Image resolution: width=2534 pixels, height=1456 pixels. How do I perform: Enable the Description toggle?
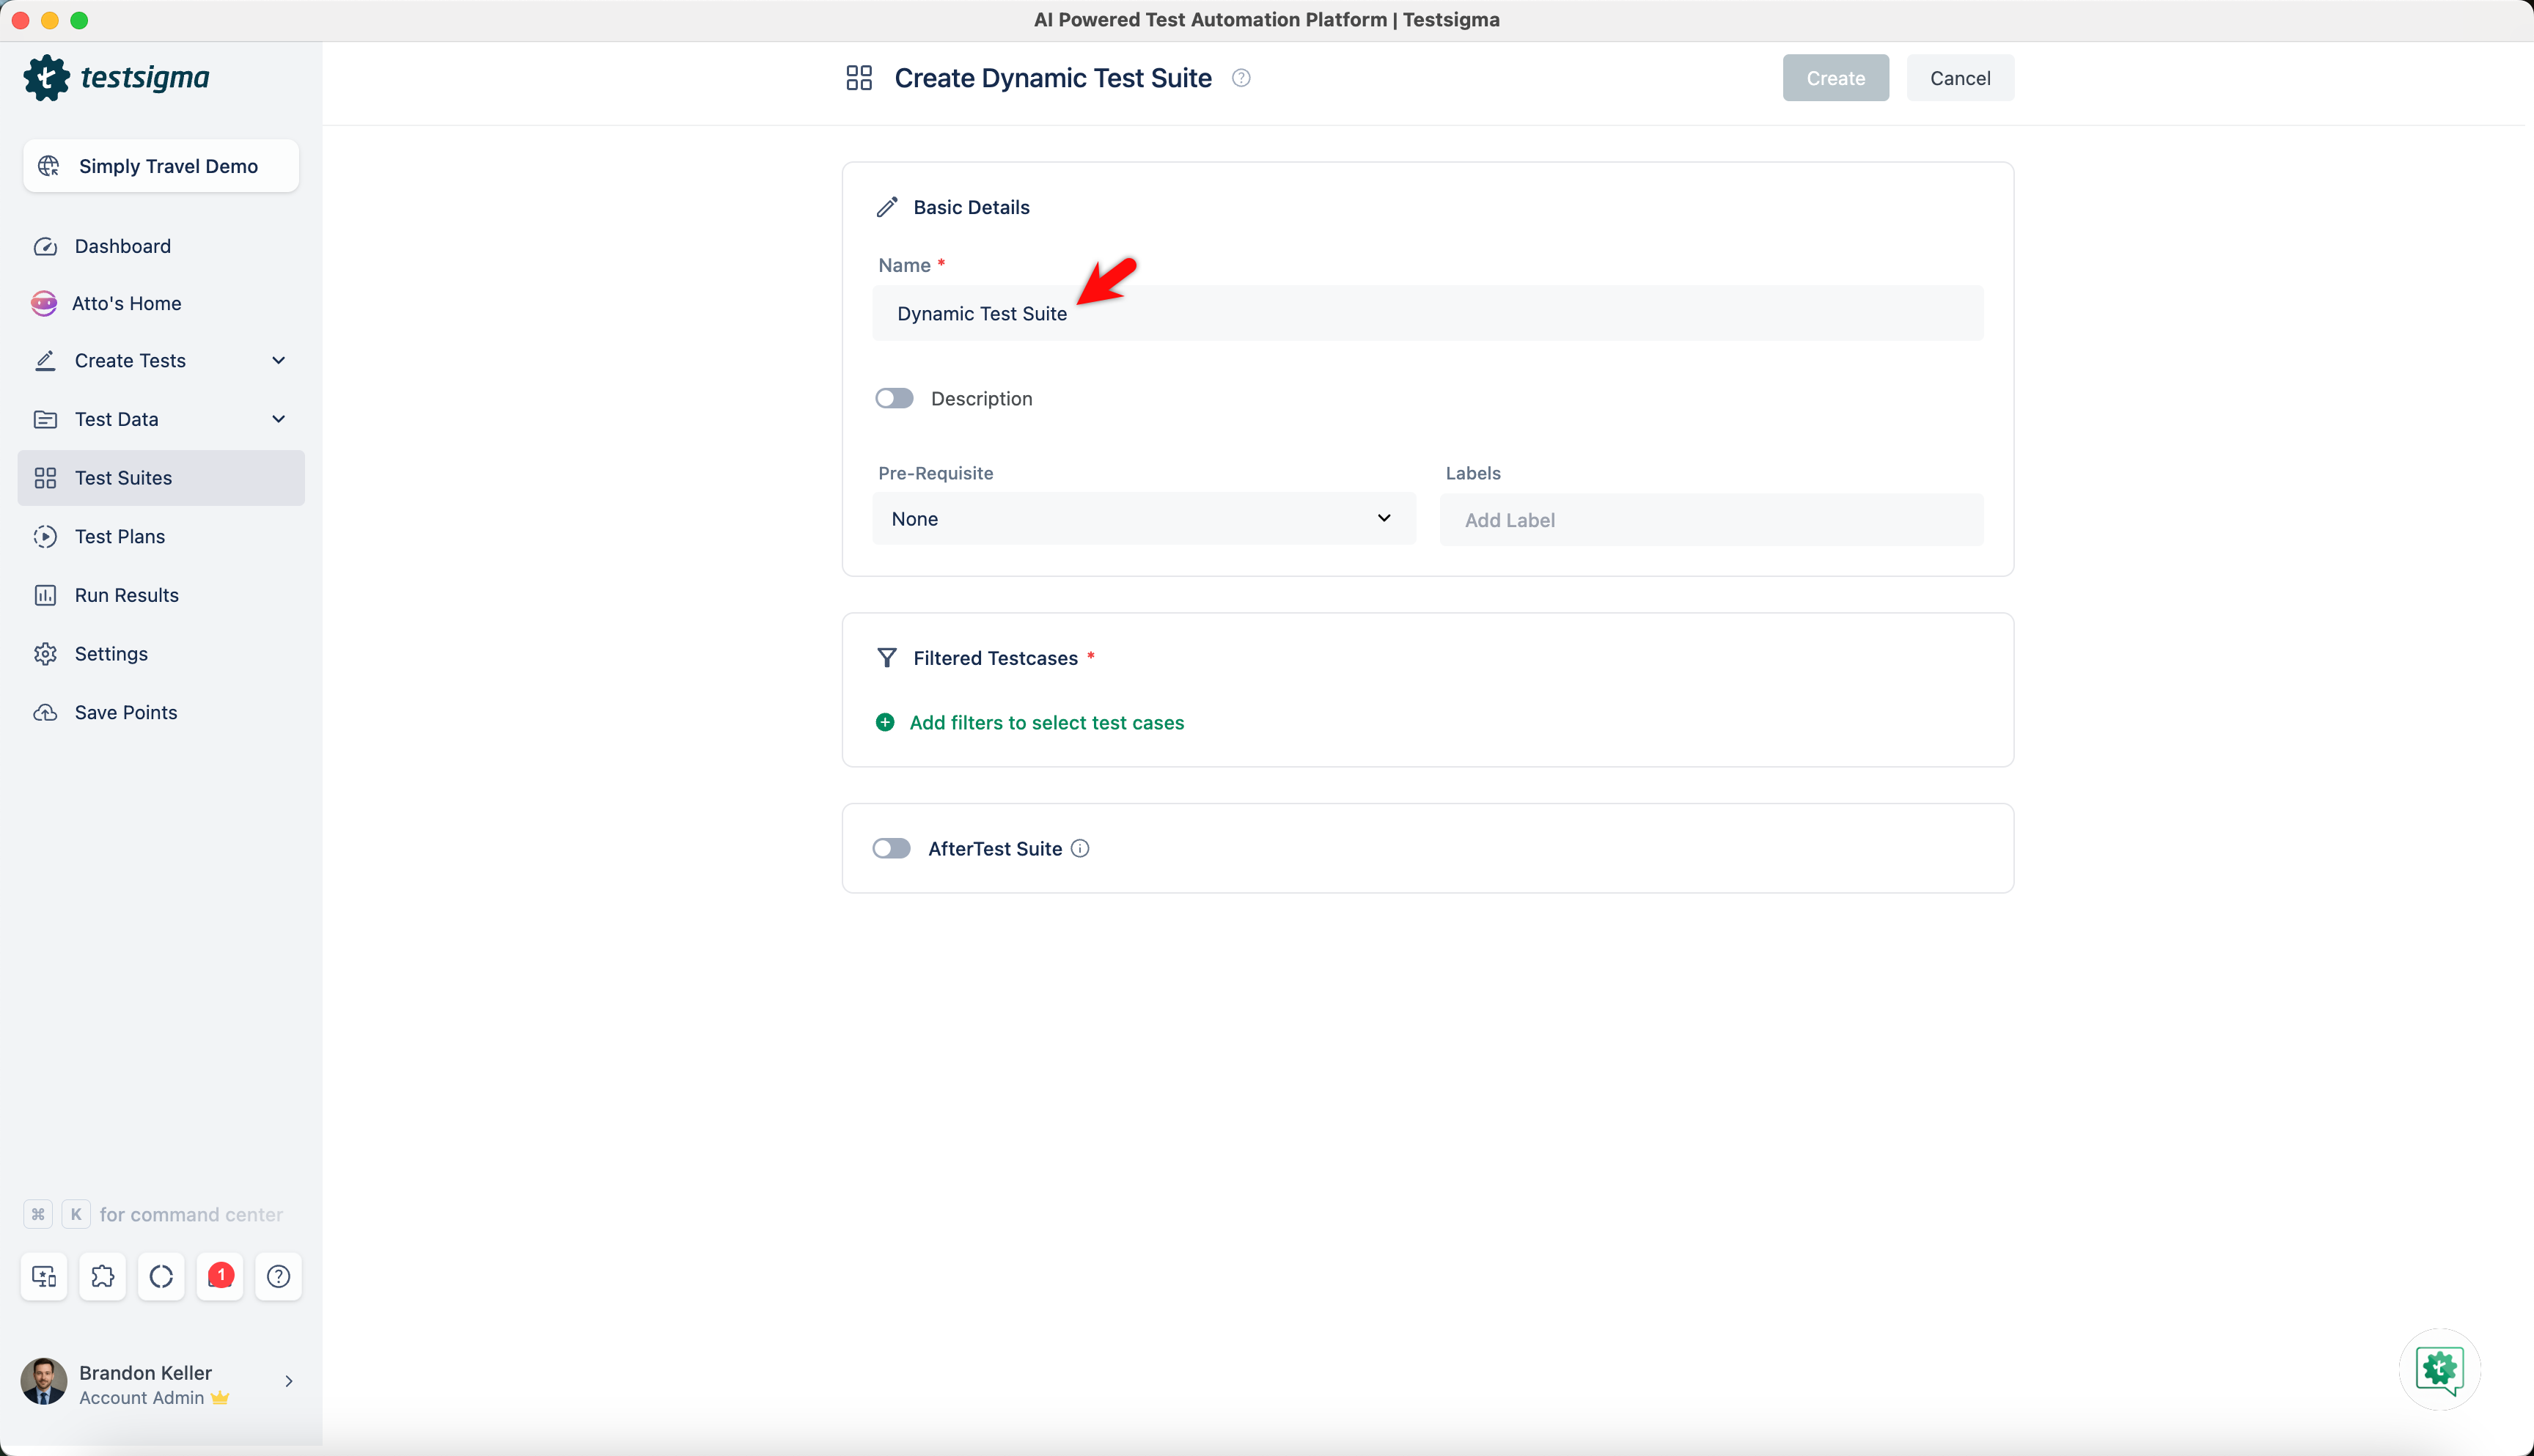pyautogui.click(x=893, y=397)
